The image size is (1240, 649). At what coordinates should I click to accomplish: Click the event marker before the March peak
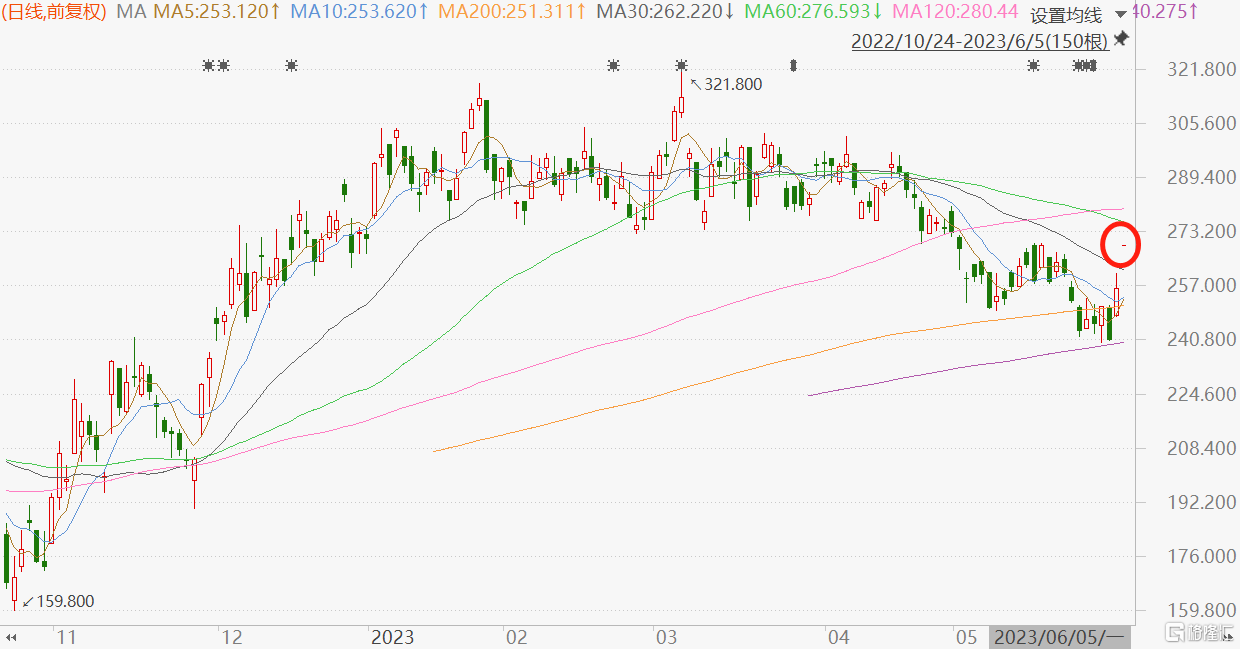tap(613, 66)
